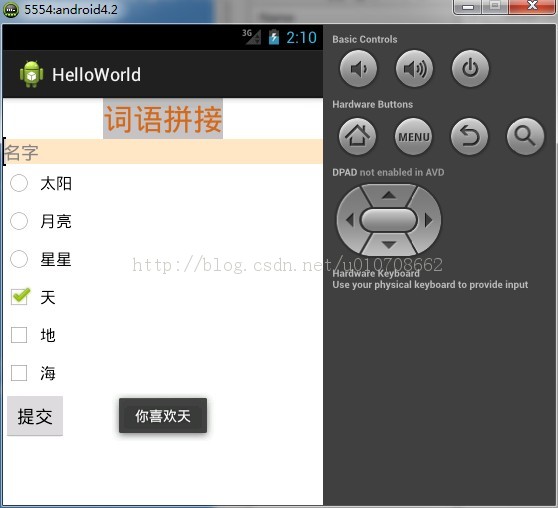Close the emulator window
This screenshot has width=558, height=508.
(x=532, y=6)
